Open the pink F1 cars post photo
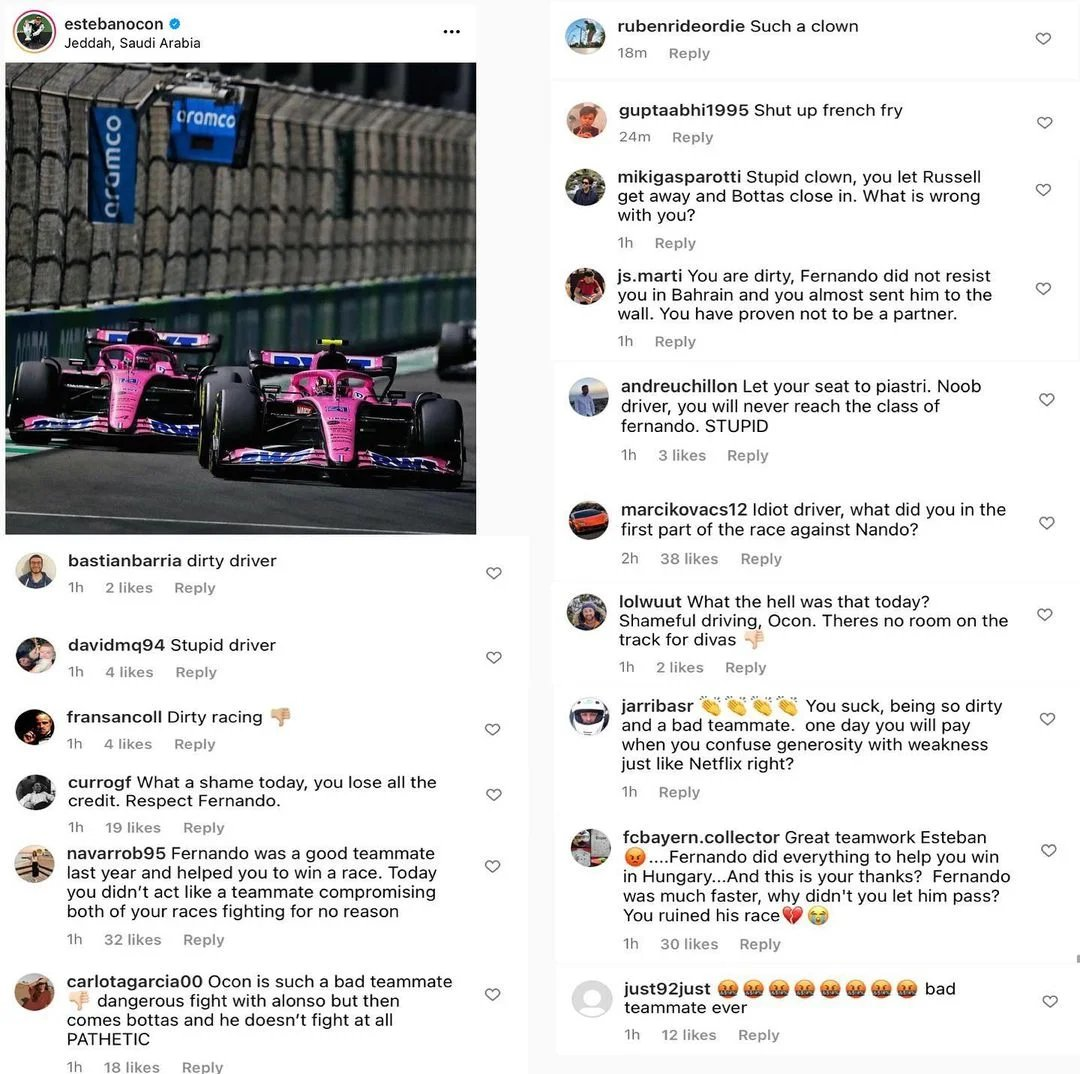The image size is (1080, 1074). 240,298
